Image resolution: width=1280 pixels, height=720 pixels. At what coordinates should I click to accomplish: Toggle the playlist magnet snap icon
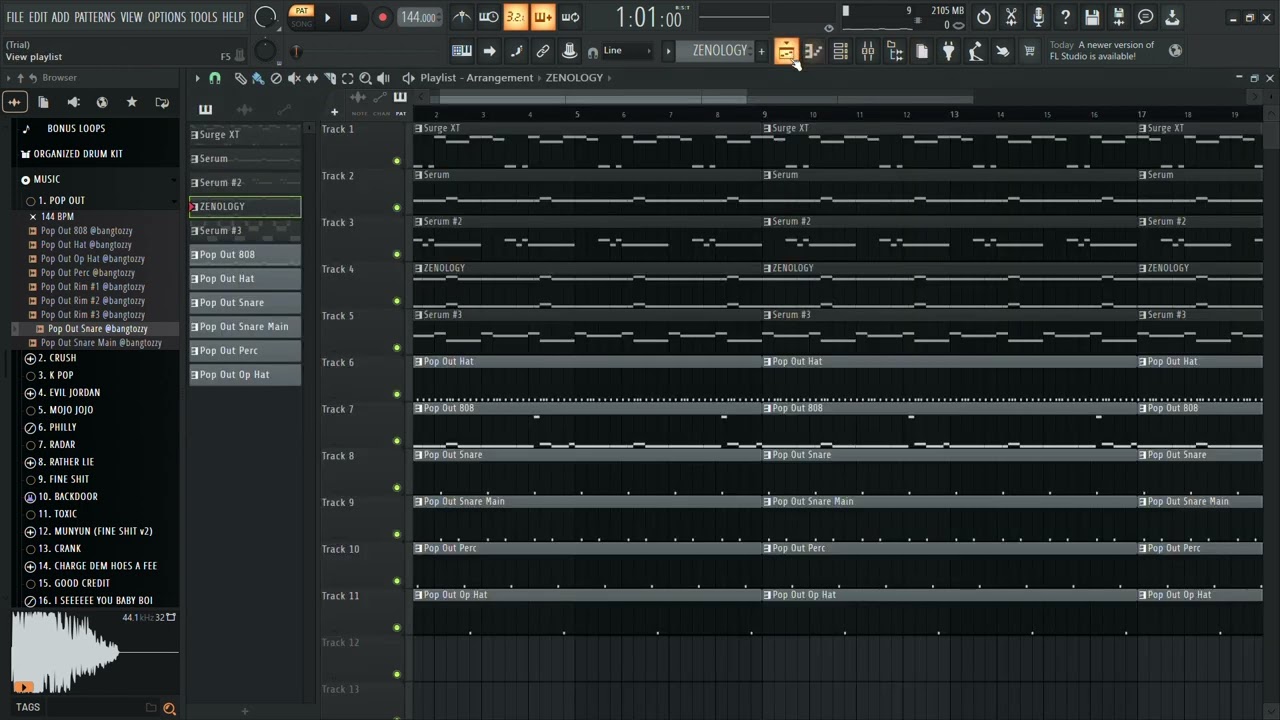[x=214, y=78]
